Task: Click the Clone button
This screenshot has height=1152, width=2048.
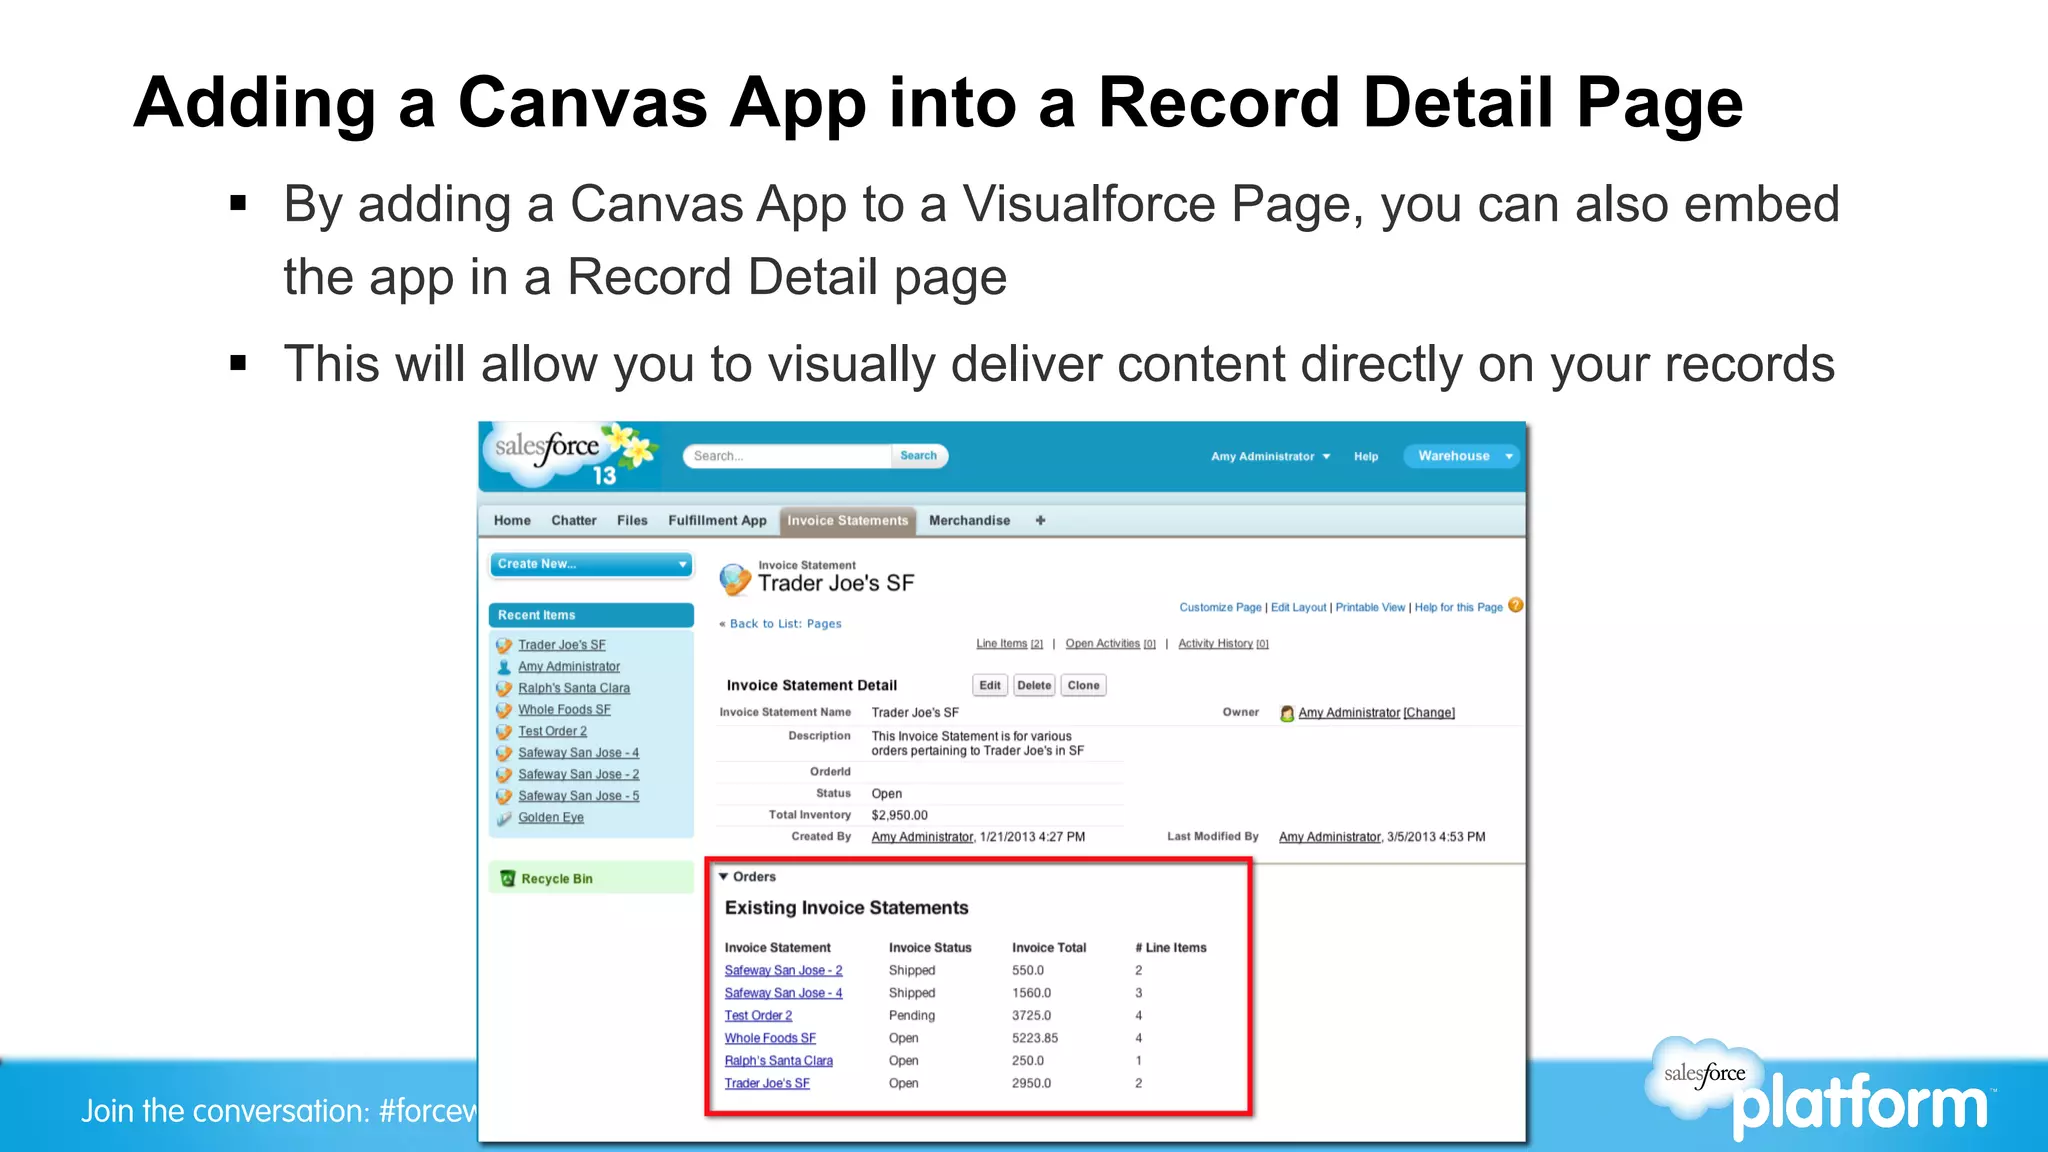Action: tap(1083, 685)
